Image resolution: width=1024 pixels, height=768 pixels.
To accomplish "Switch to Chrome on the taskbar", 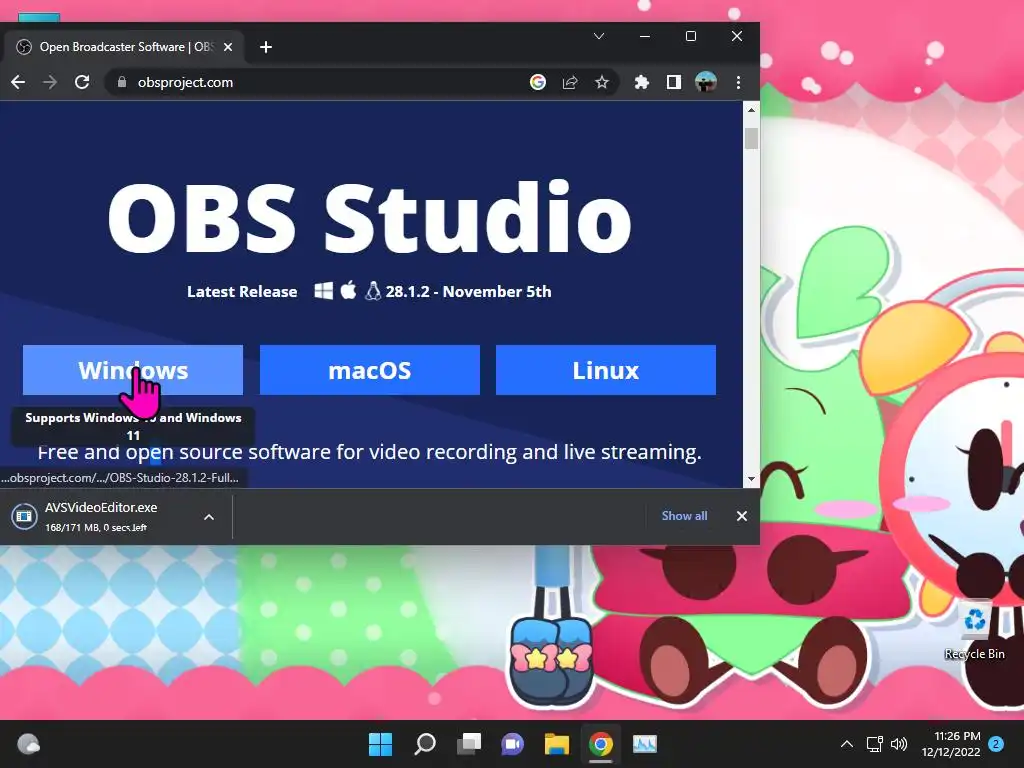I will 601,744.
